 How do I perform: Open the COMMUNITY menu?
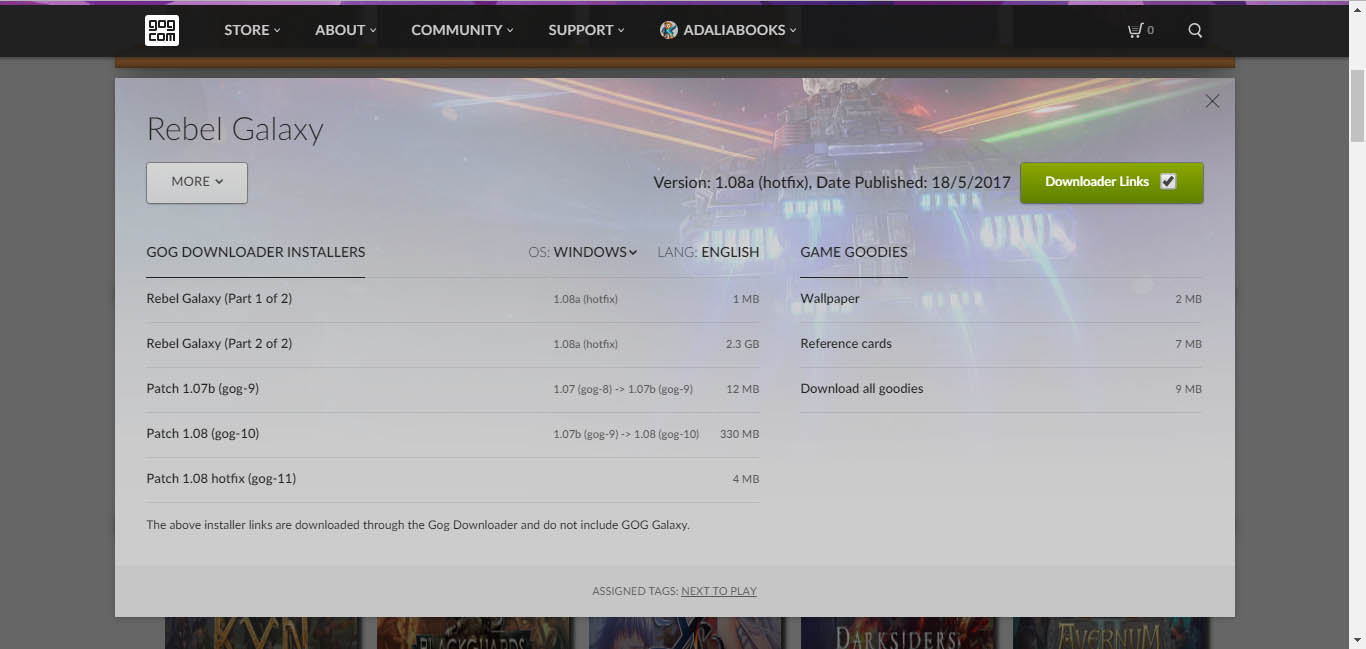[x=462, y=30]
